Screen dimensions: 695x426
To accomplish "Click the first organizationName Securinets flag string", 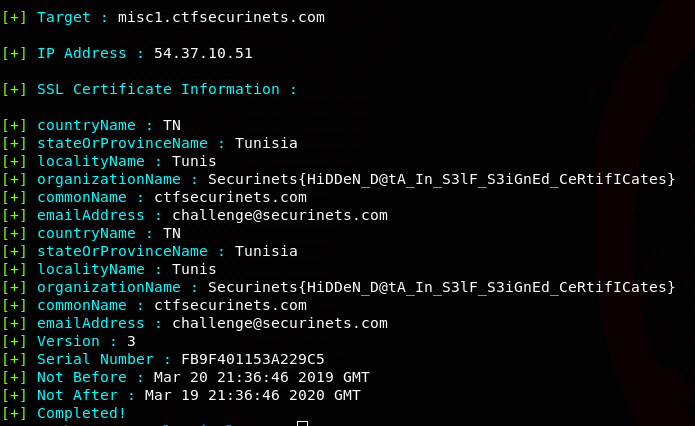I will pos(441,179).
